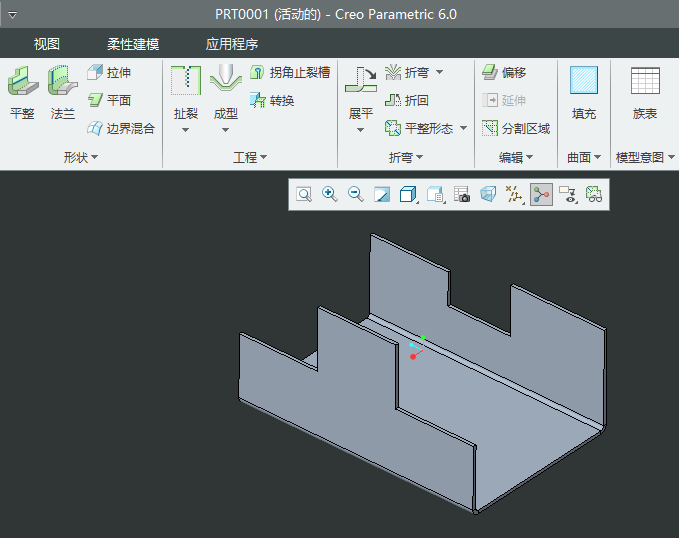Click the zoom out magnifier icon
Viewport: 679px width, 538px height.
click(x=356, y=194)
